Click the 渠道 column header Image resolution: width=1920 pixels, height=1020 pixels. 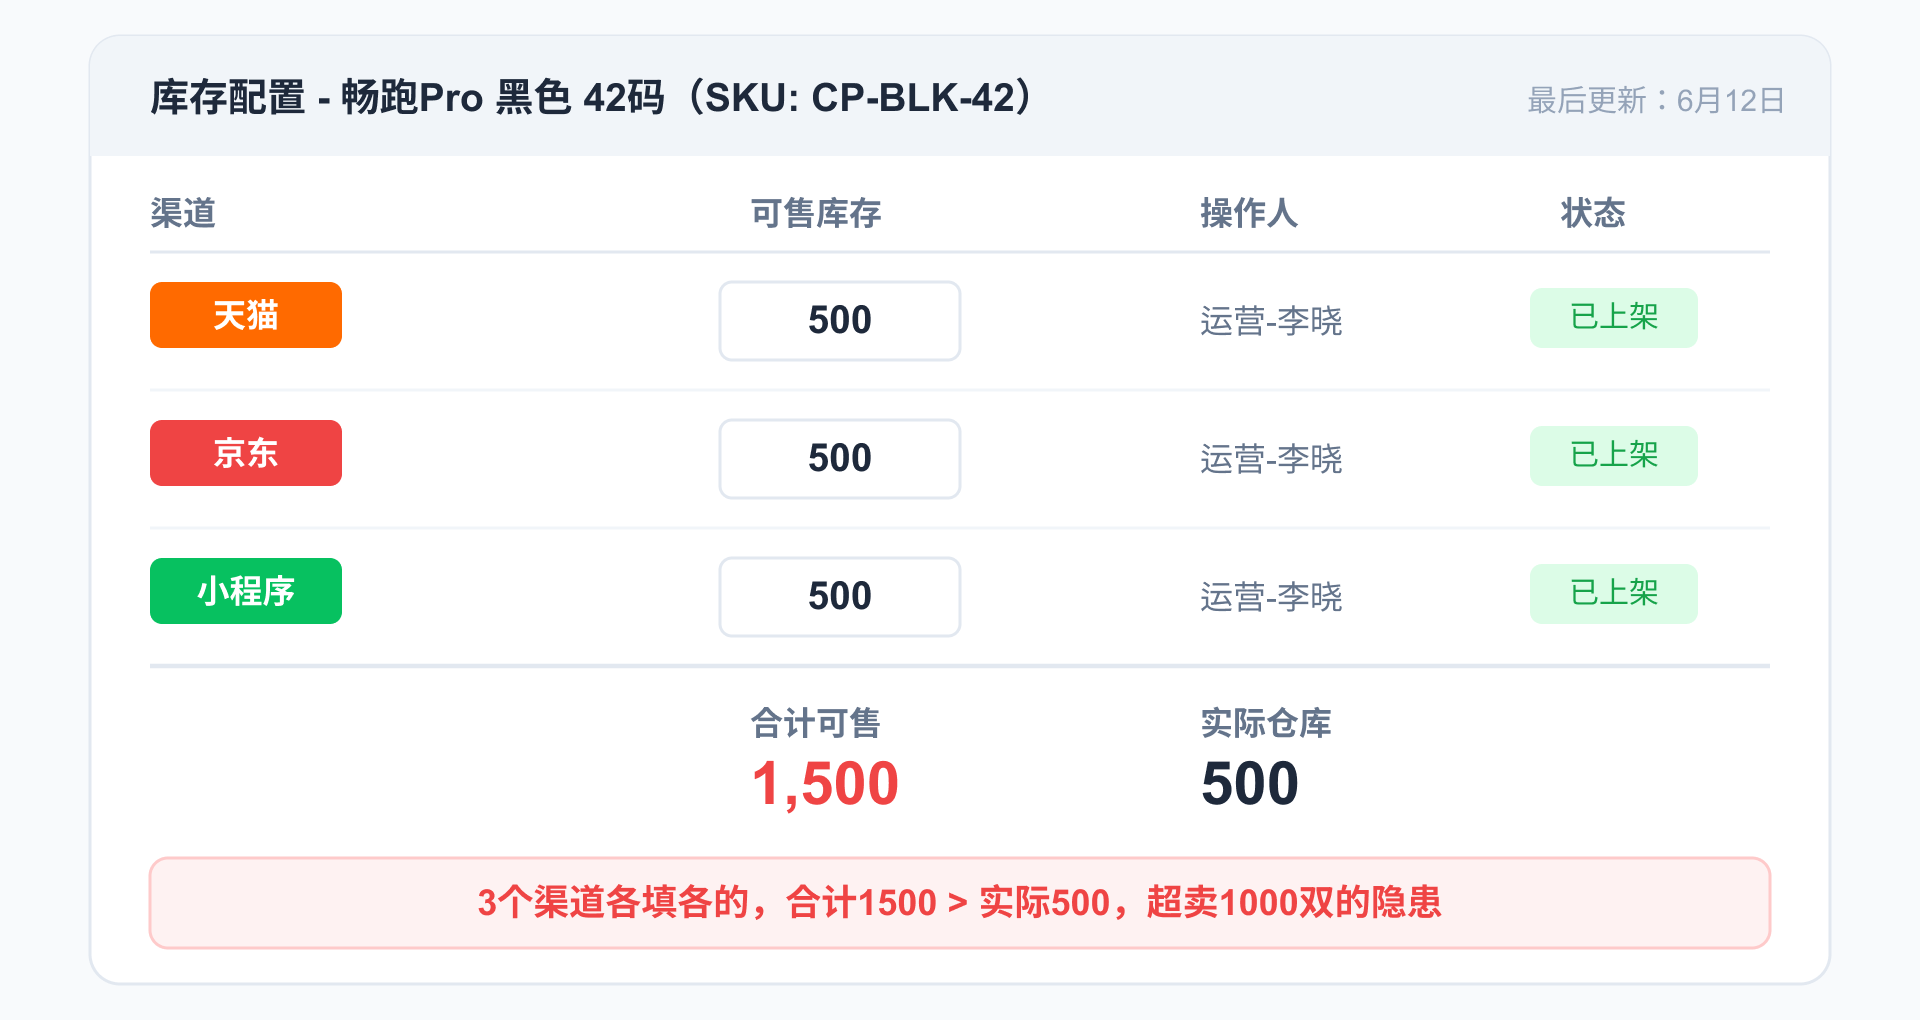pos(183,213)
